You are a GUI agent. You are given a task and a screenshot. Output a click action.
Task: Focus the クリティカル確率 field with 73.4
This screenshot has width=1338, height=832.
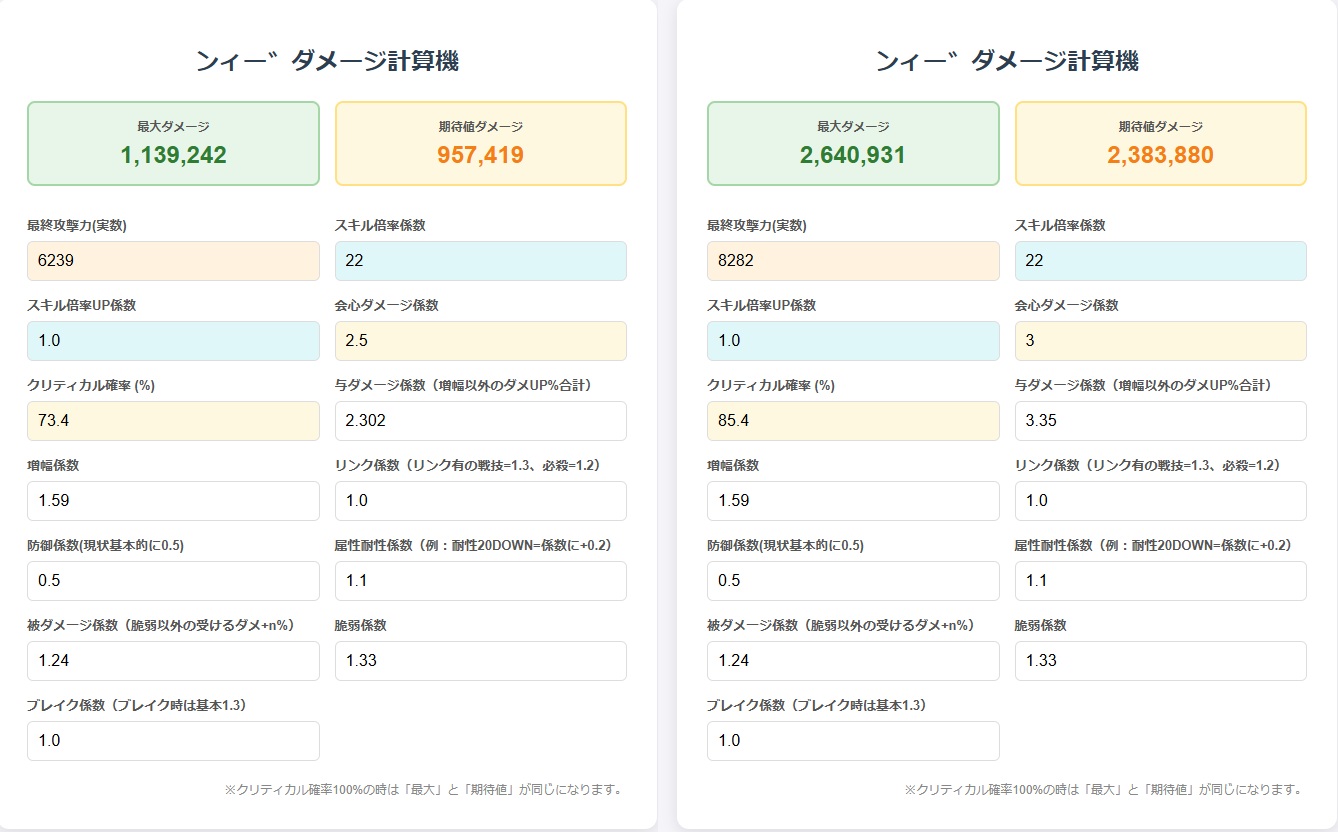pos(173,421)
